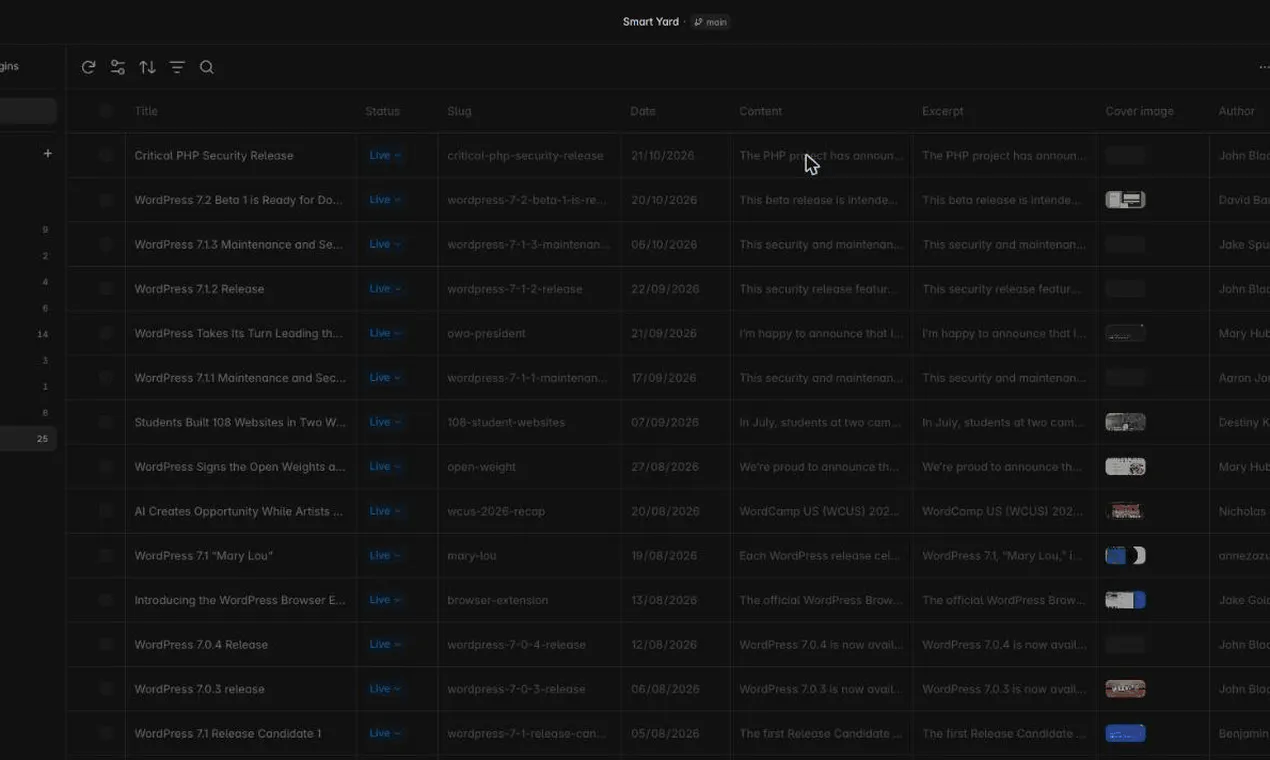The width and height of the screenshot is (1270, 760).
Task: Open Live status dropdown for mary-lou row
Action: (x=385, y=556)
